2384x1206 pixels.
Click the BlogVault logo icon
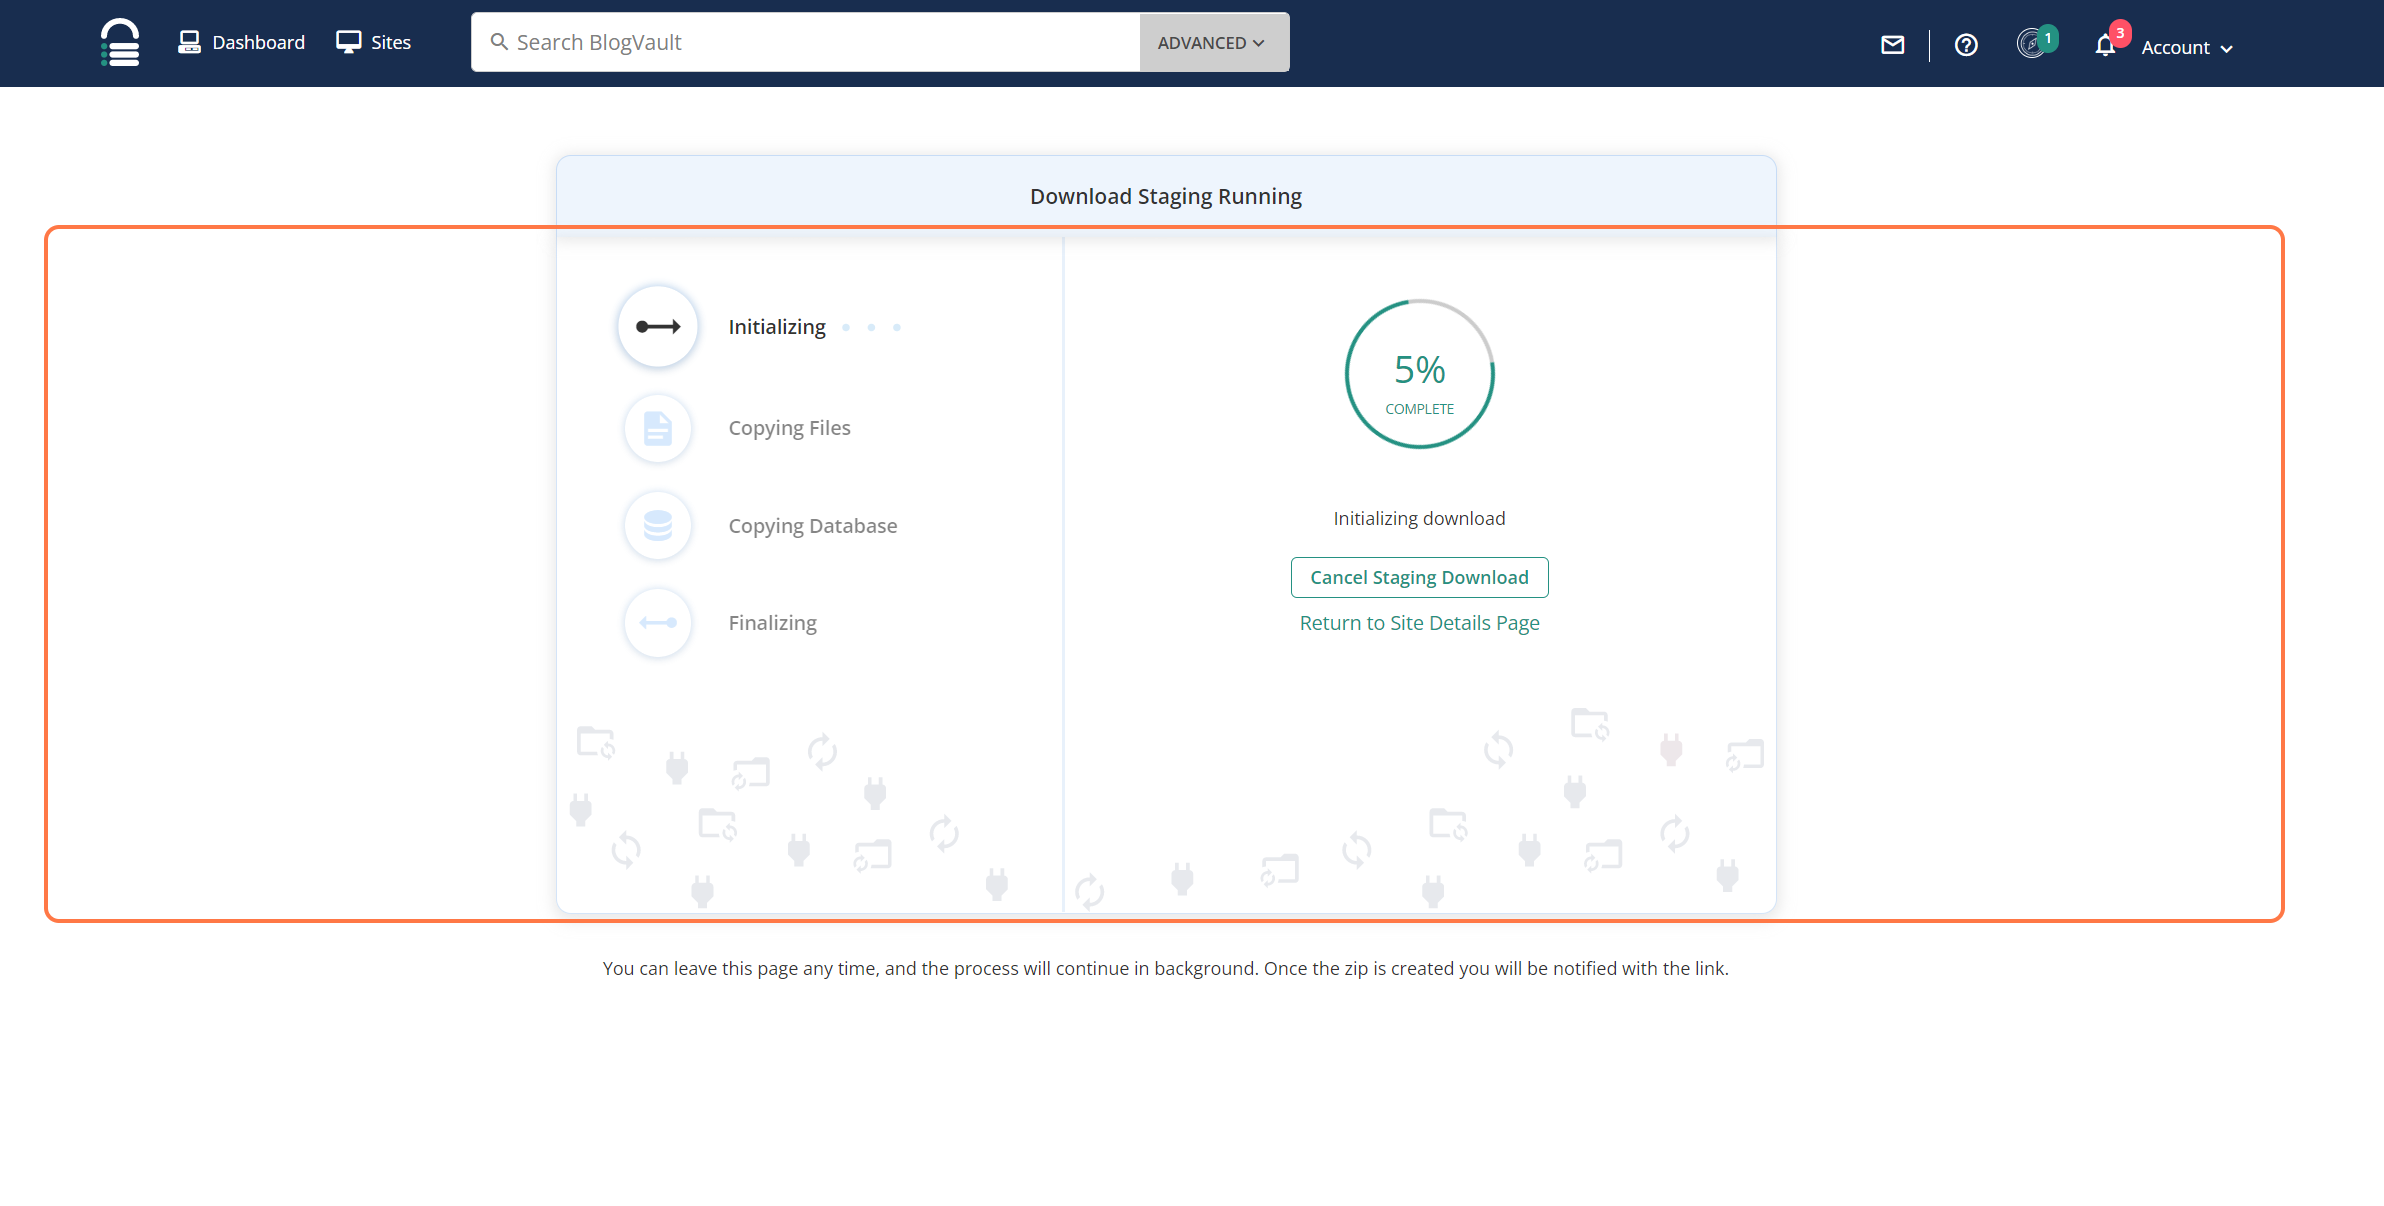(x=120, y=42)
